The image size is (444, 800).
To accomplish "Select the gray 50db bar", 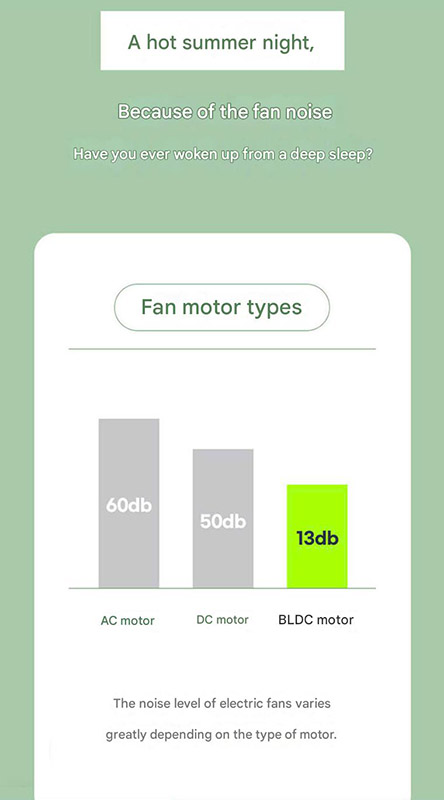I will click(x=223, y=518).
